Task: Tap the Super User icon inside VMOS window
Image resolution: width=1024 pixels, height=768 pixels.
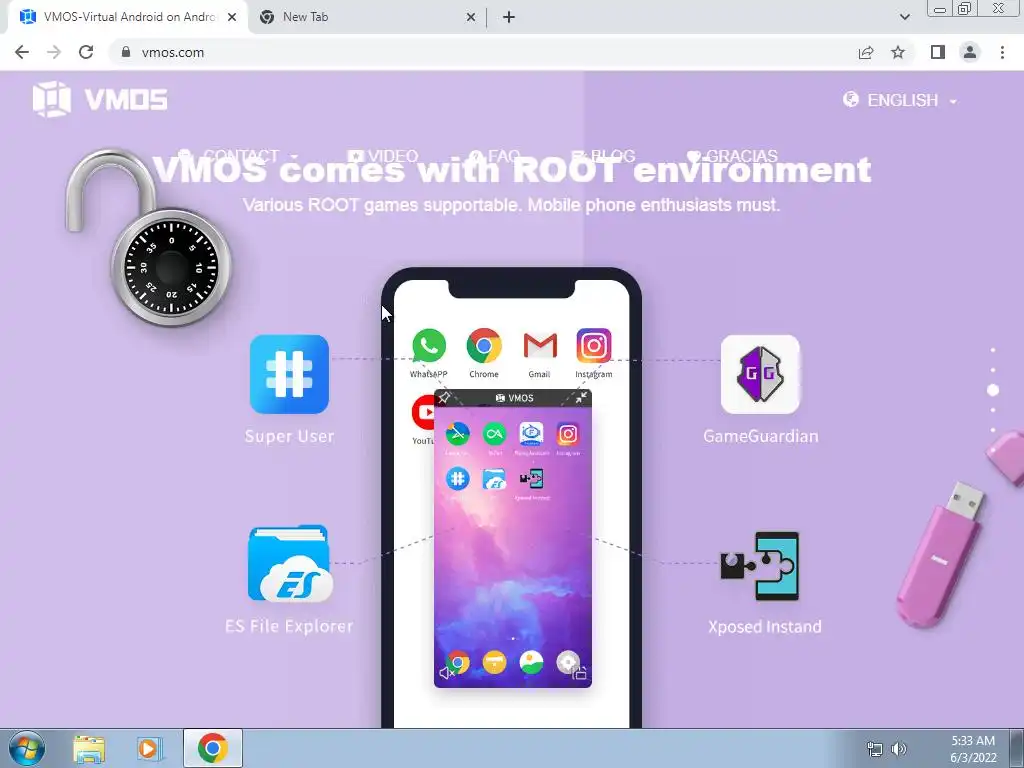Action: [x=458, y=479]
